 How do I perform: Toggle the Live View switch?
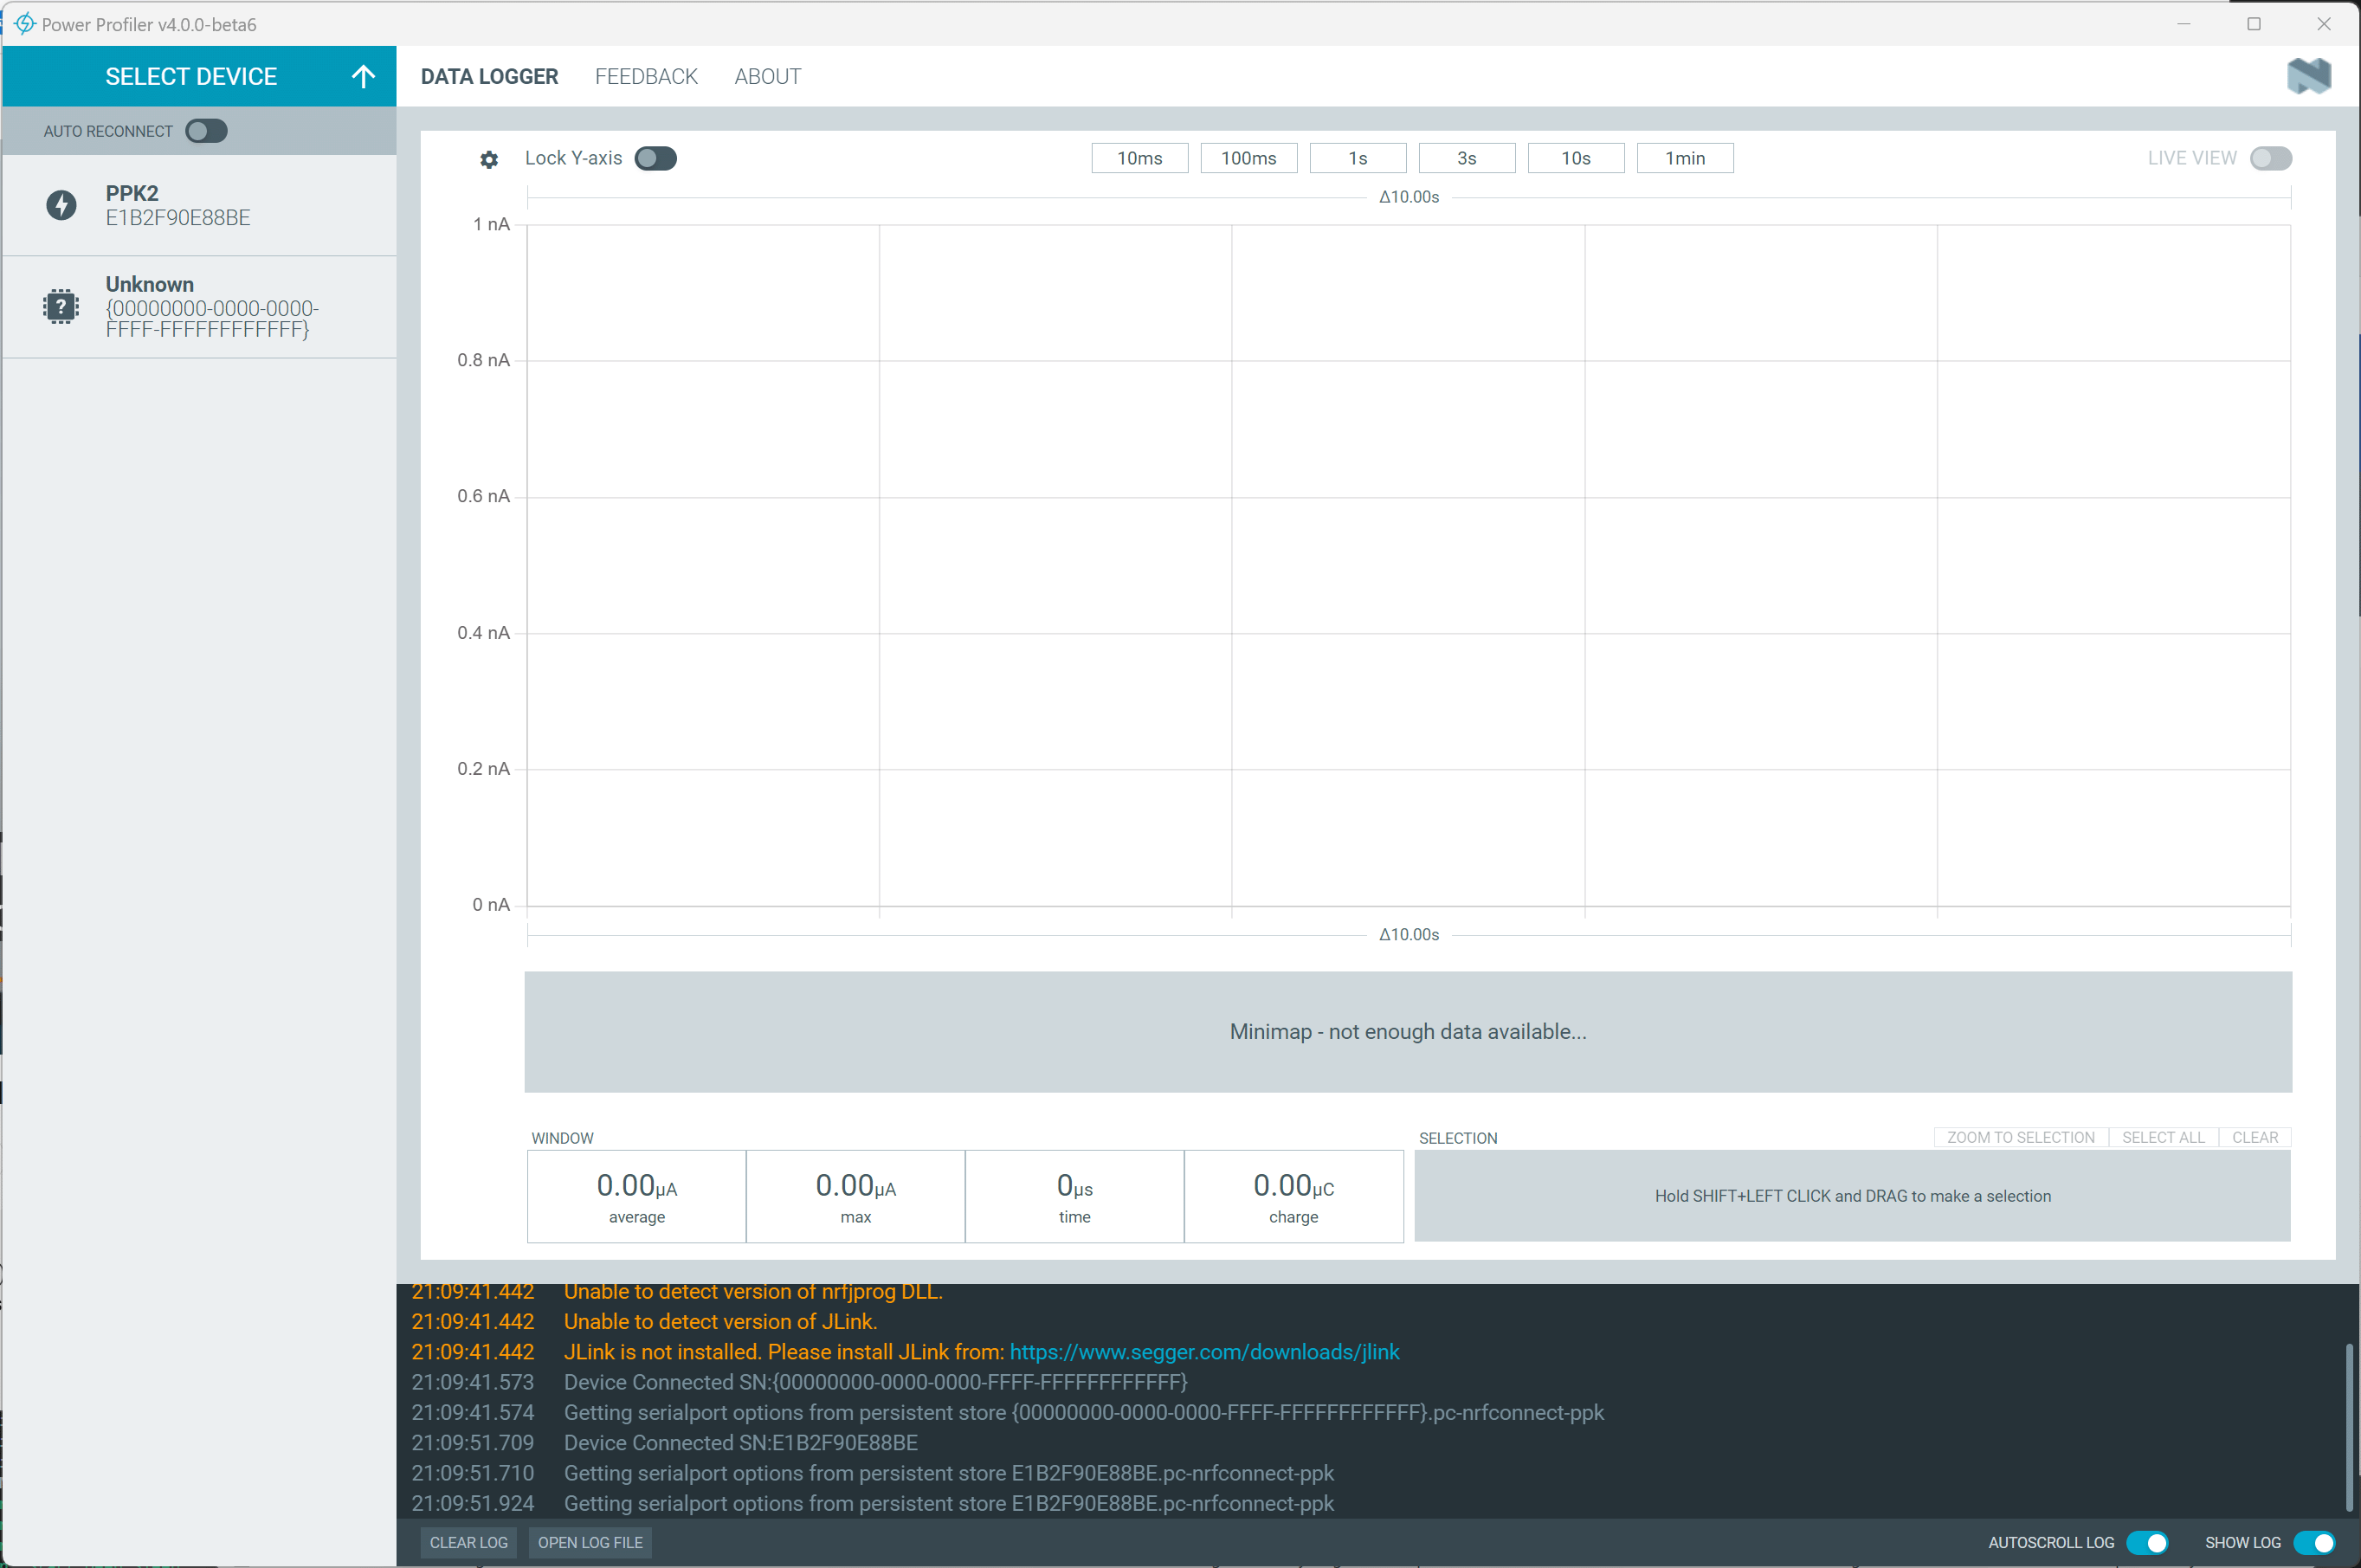pyautogui.click(x=2270, y=158)
